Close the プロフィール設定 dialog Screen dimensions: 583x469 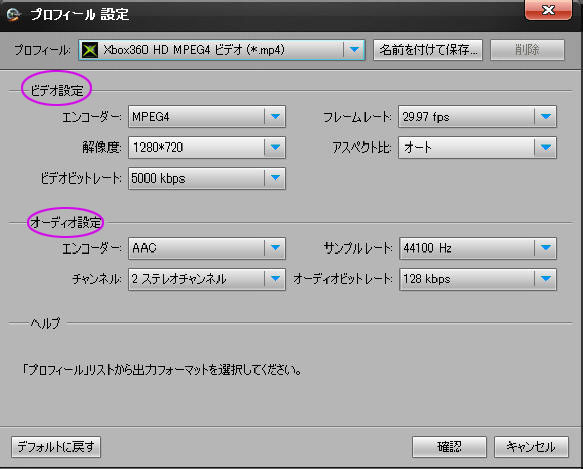tap(548, 10)
